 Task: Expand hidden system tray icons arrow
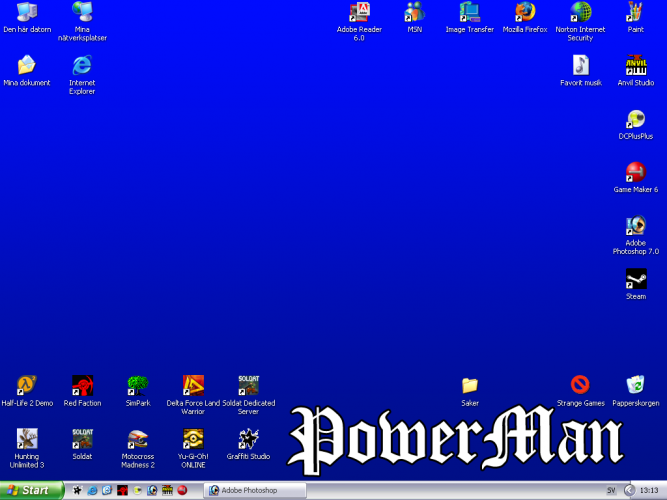click(628, 490)
